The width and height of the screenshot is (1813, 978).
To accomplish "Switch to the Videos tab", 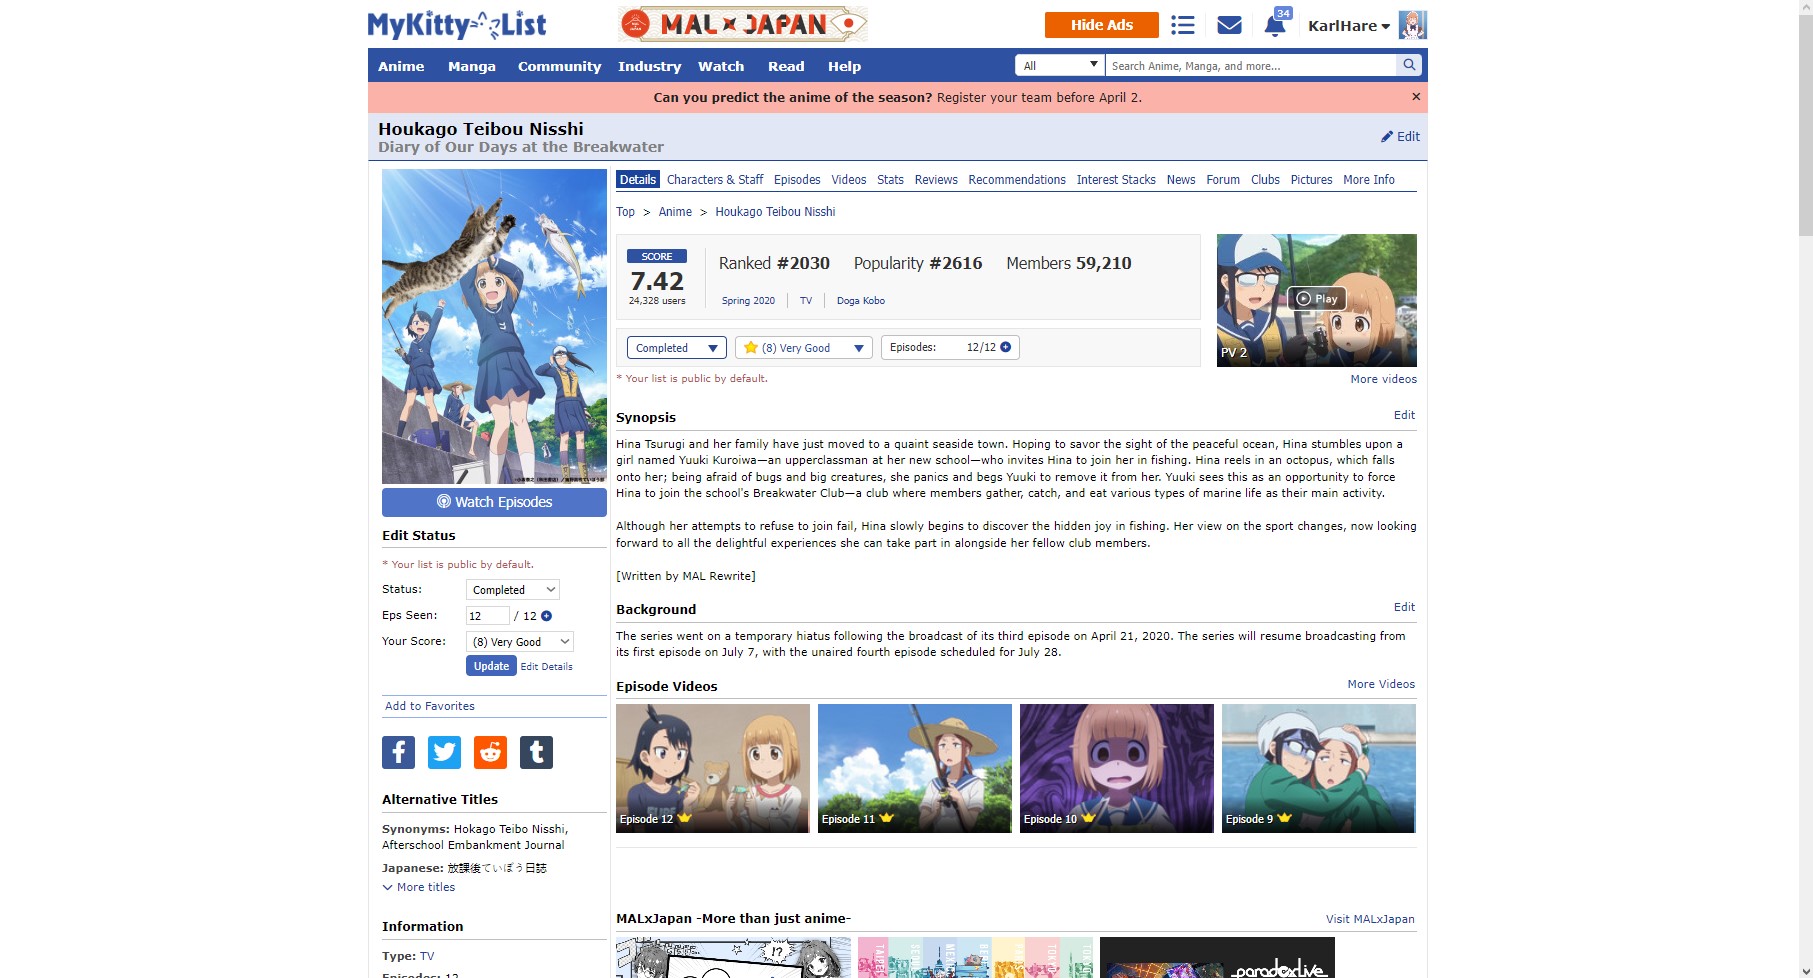I will [x=849, y=180].
